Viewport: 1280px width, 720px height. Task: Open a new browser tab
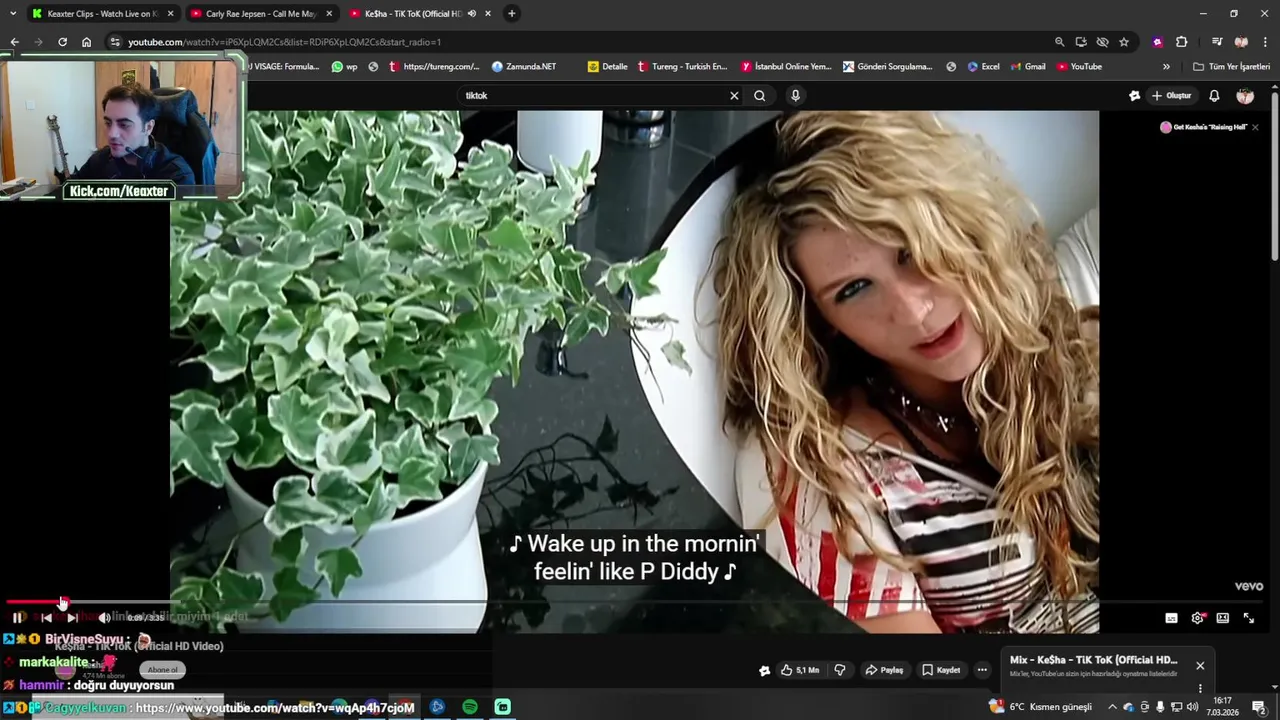[x=511, y=14]
